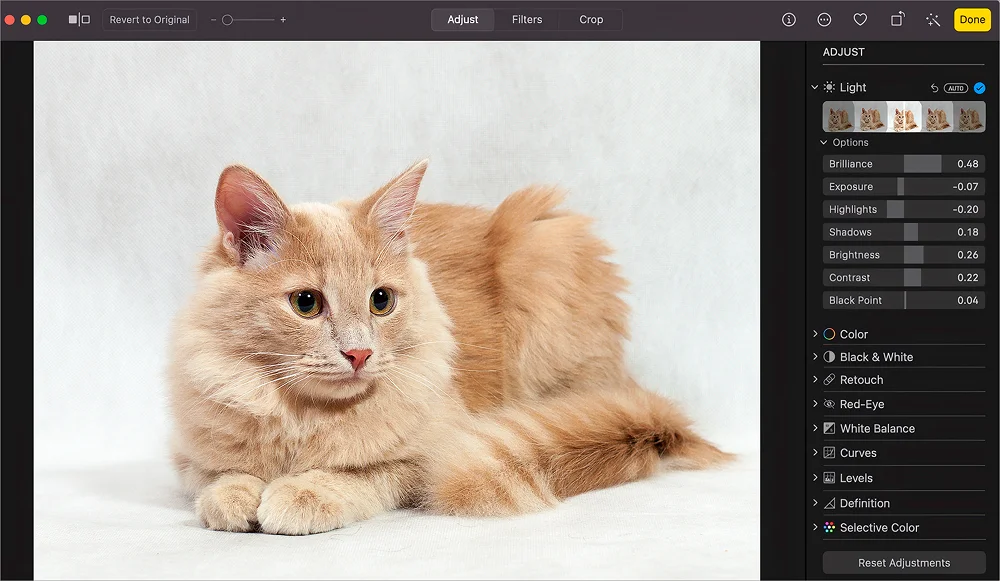Select the leftmost Light preview thumbnail

click(838, 117)
